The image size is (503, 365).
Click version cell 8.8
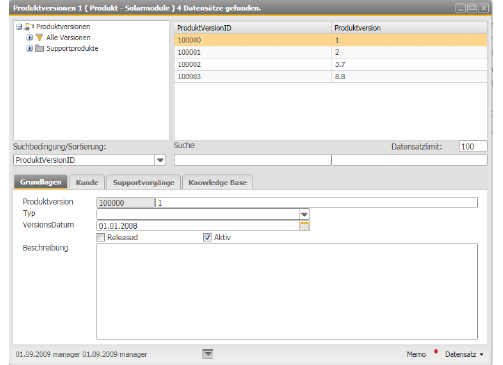point(409,76)
